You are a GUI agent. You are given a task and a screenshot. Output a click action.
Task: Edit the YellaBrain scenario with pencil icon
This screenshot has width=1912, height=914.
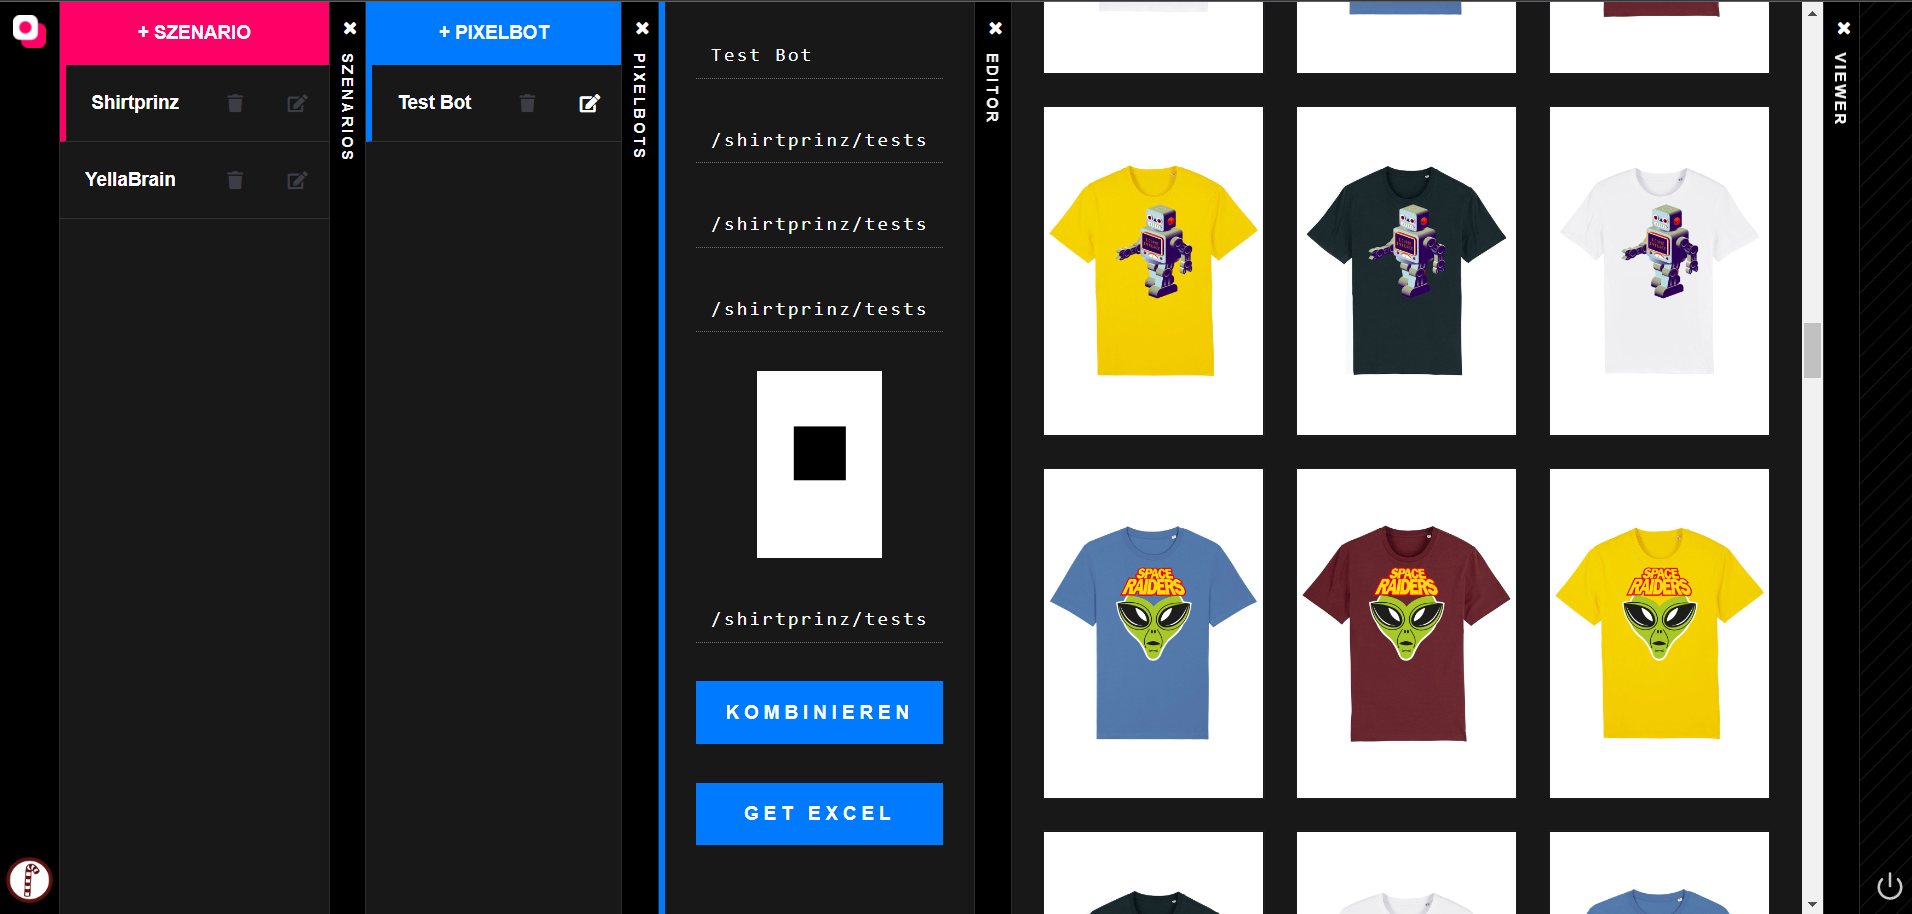point(297,180)
